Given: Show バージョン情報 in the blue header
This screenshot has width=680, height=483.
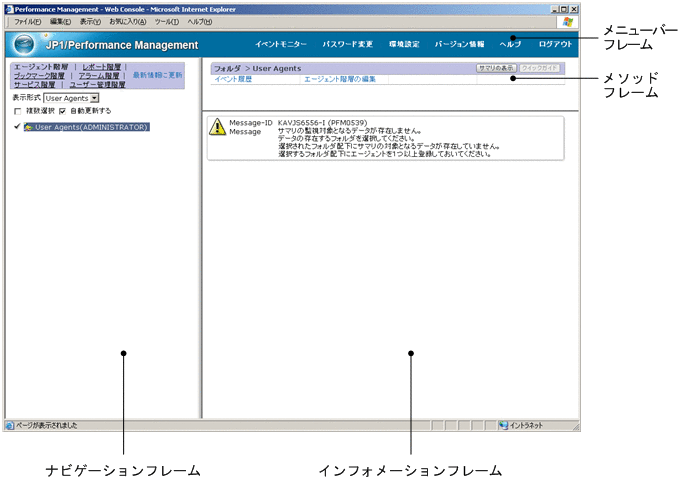Looking at the screenshot, I should 459,44.
